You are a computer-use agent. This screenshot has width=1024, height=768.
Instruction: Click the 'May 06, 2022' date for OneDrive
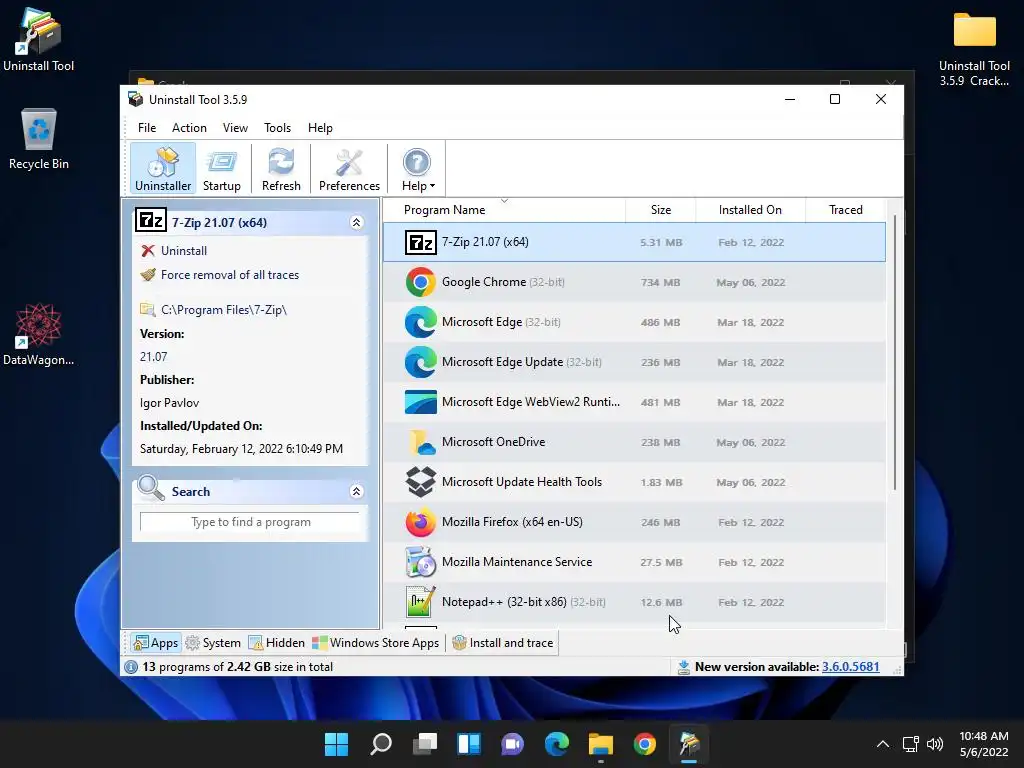(x=750, y=442)
